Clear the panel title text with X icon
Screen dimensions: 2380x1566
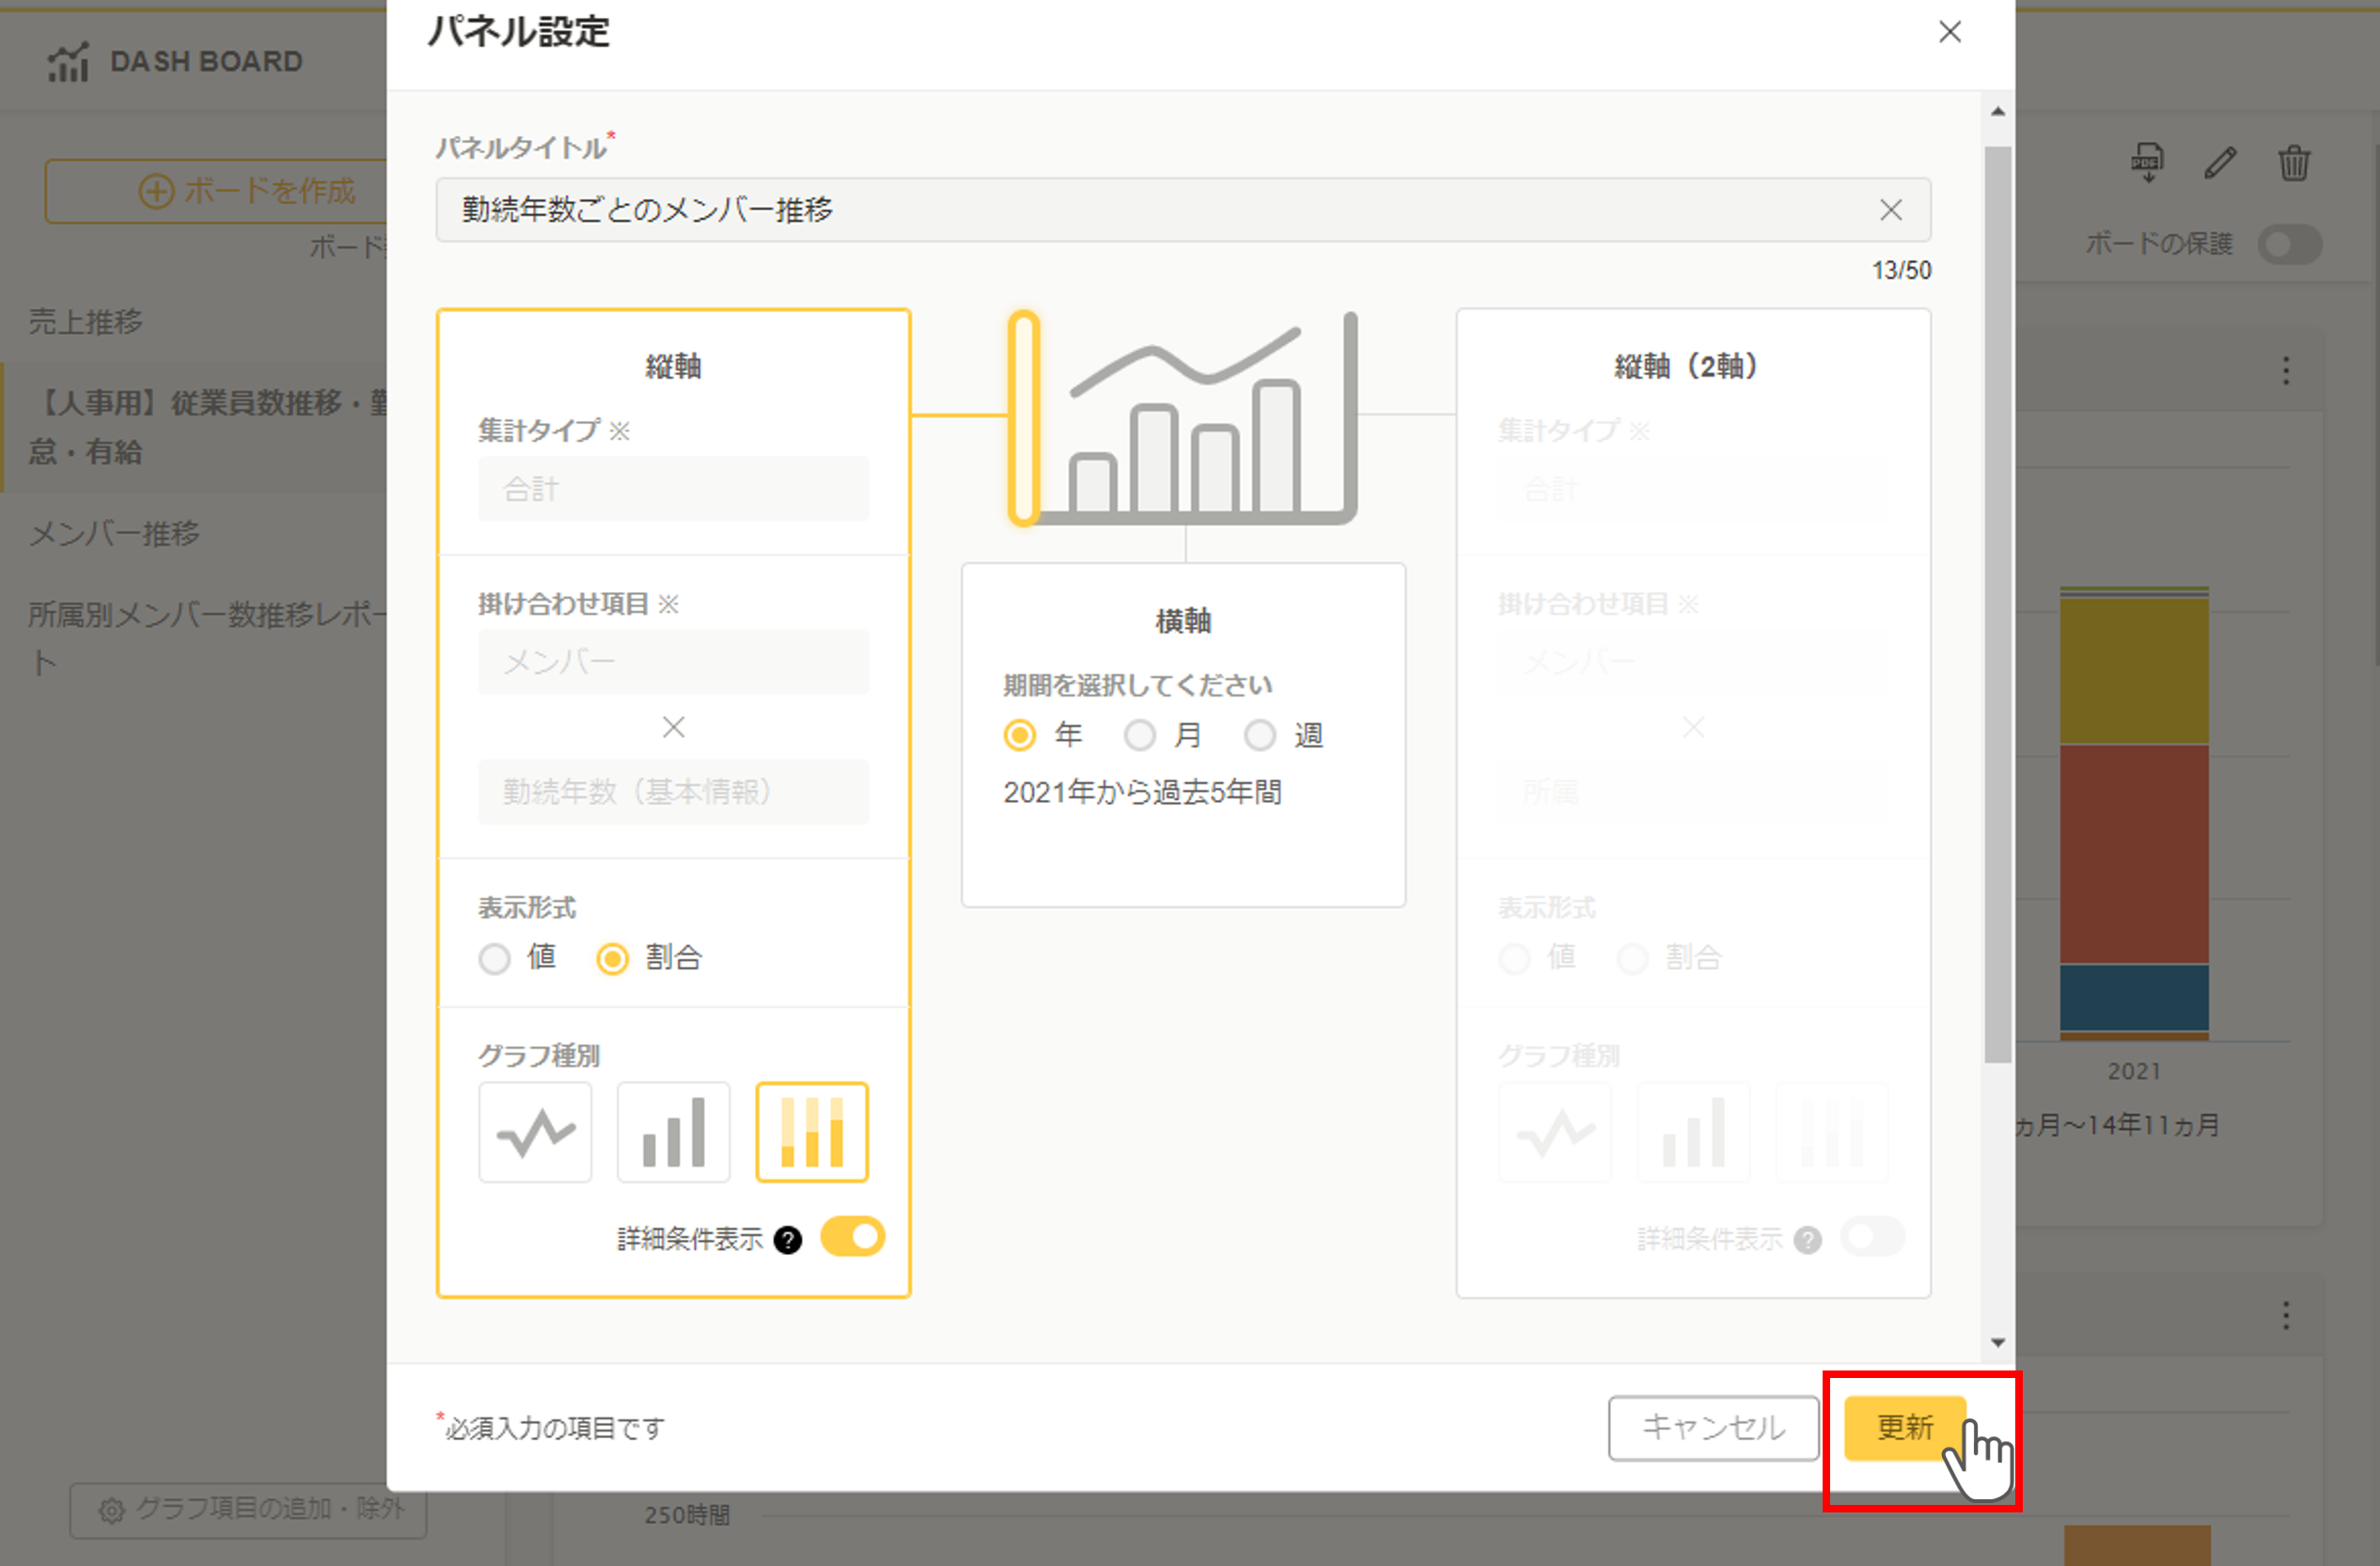(1890, 210)
